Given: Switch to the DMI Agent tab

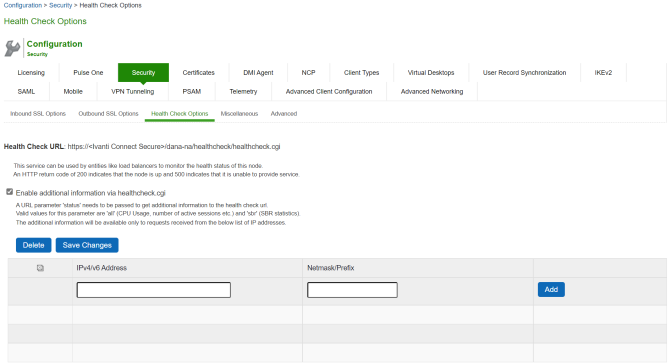Looking at the screenshot, I should click(258, 72).
